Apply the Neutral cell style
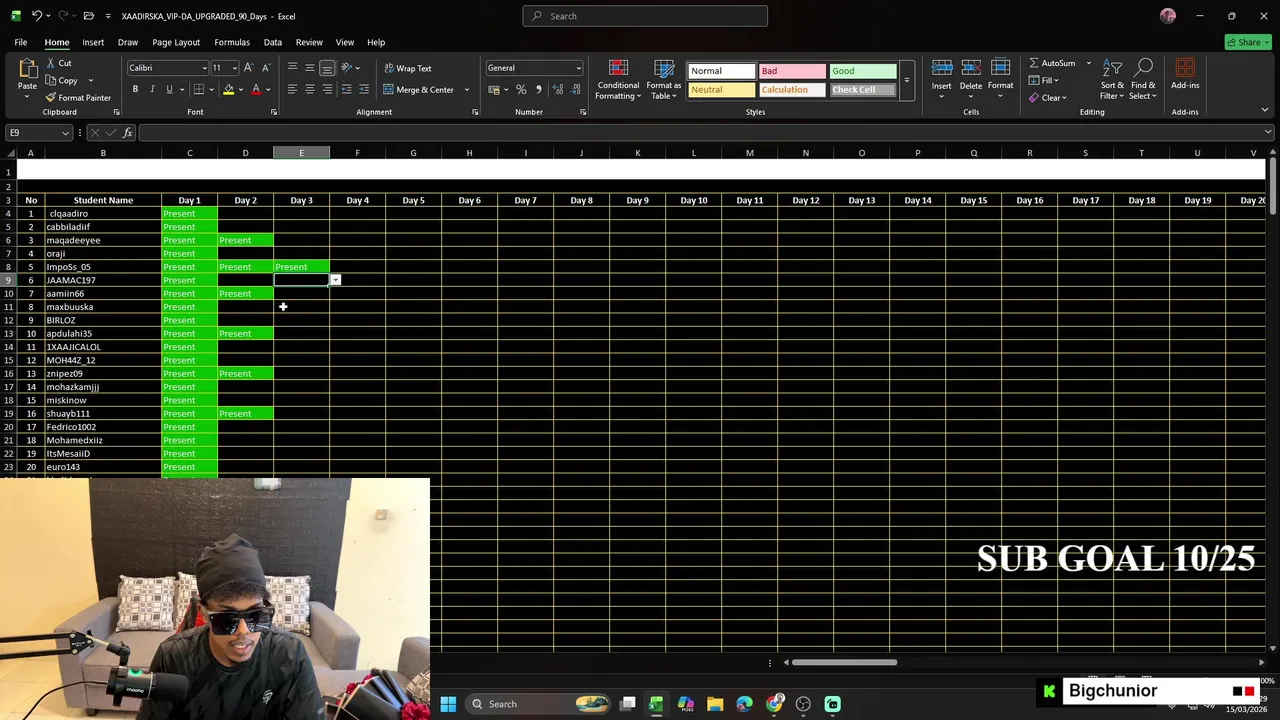1280x720 pixels. point(721,90)
